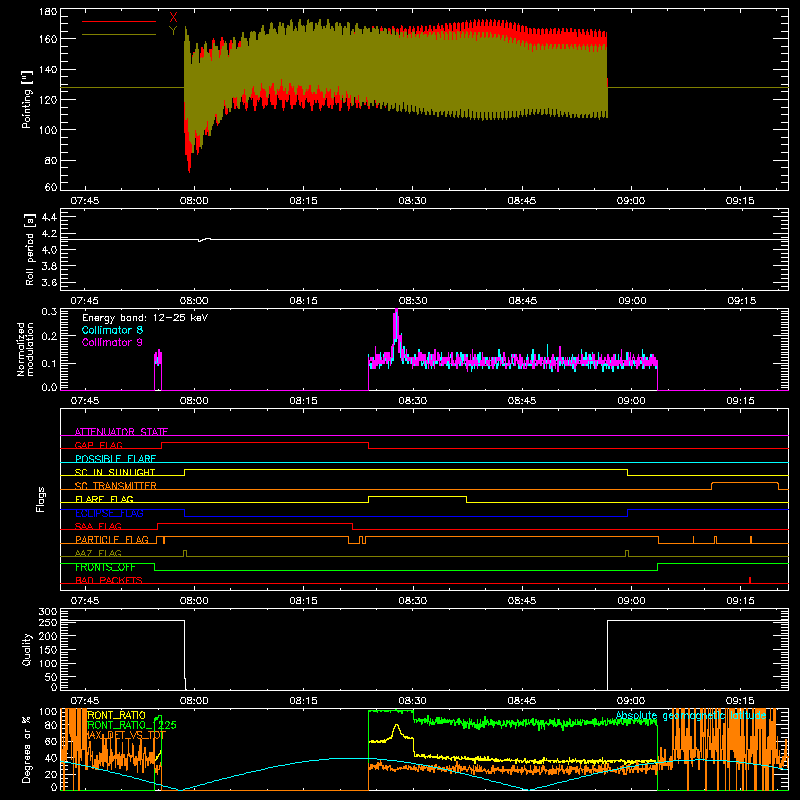The height and width of the screenshot is (800, 800).
Task: Click the 07:45 tick label under quality plot
Action: (85, 701)
